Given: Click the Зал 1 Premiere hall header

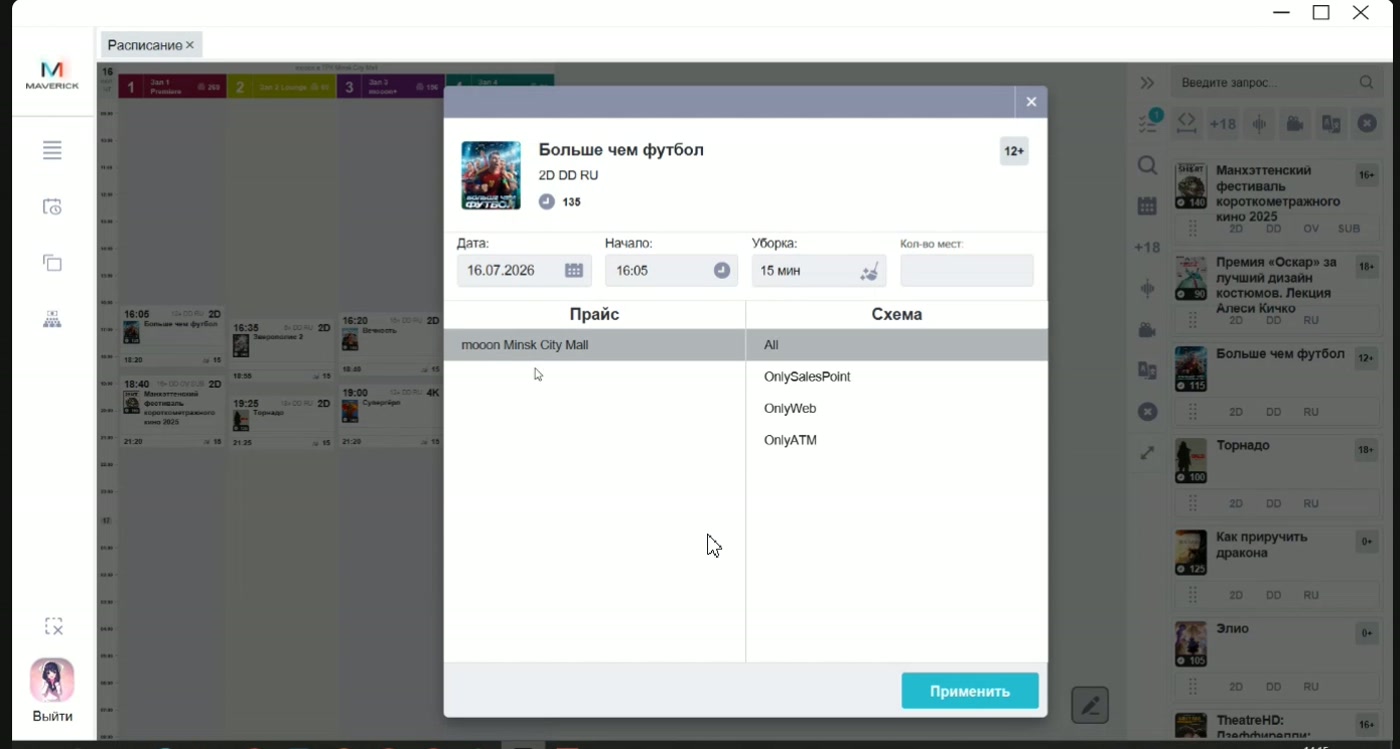Looking at the screenshot, I should click(172, 87).
